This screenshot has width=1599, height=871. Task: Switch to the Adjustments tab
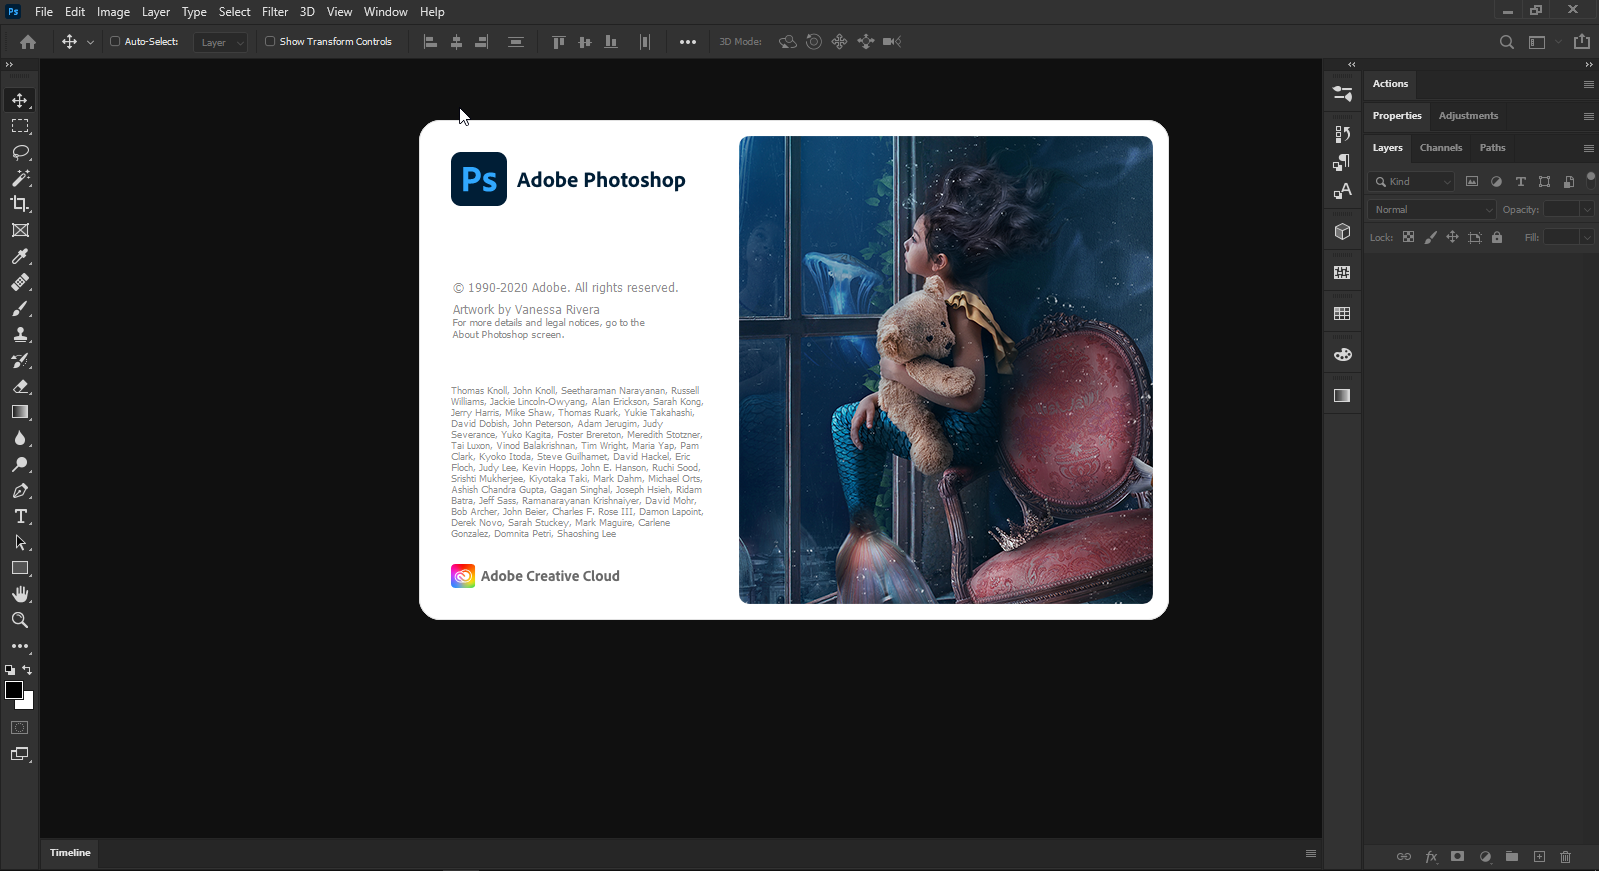(x=1468, y=116)
